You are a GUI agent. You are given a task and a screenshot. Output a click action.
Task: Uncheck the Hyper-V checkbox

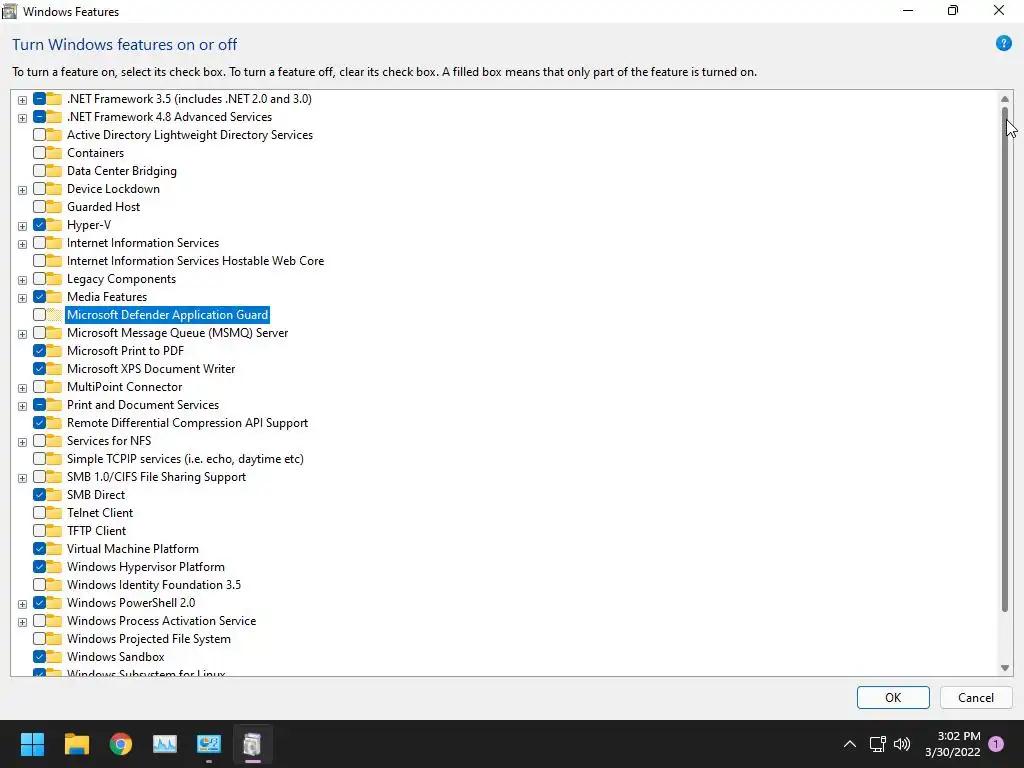click(39, 225)
